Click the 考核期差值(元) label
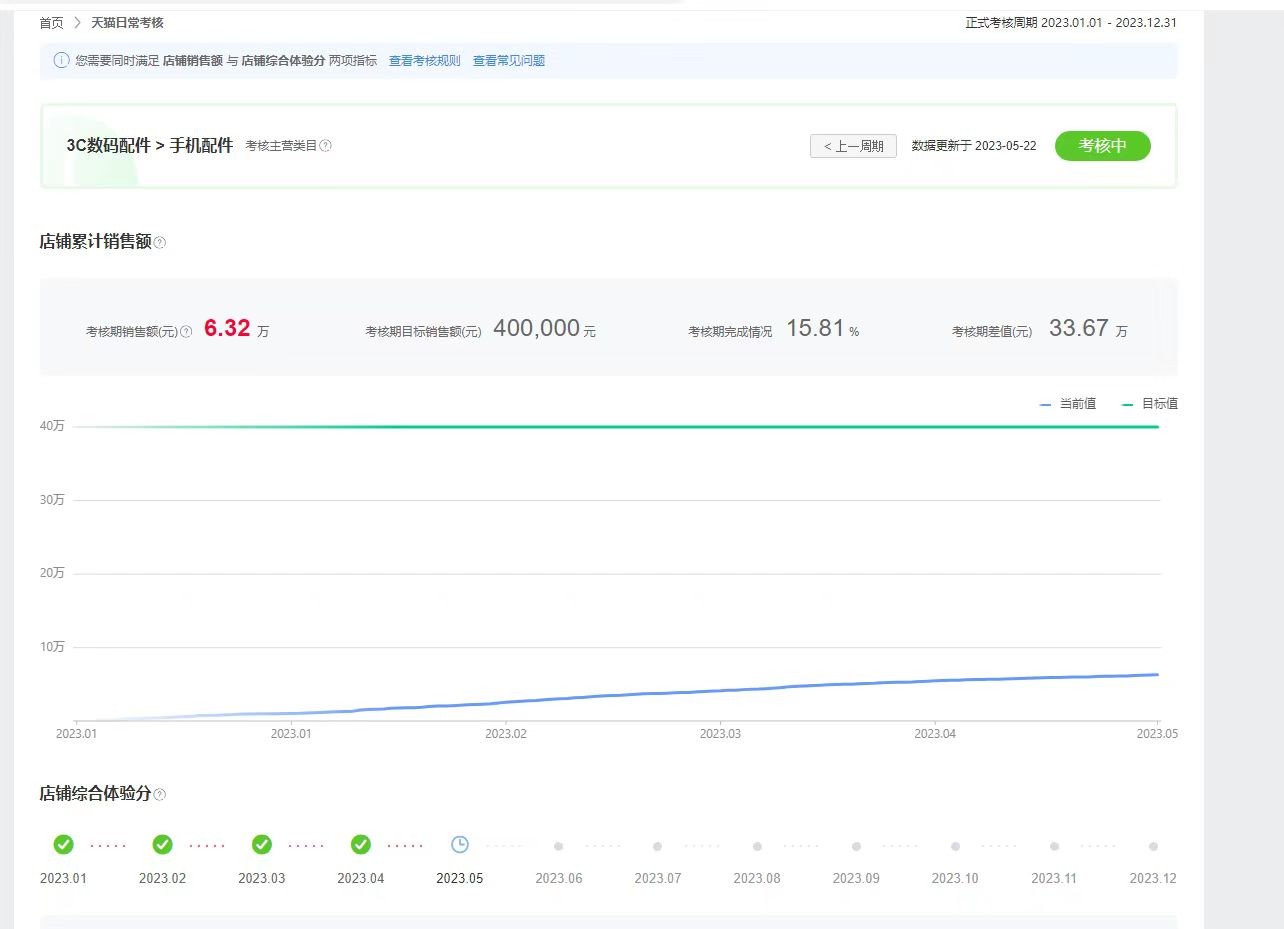 click(x=992, y=331)
